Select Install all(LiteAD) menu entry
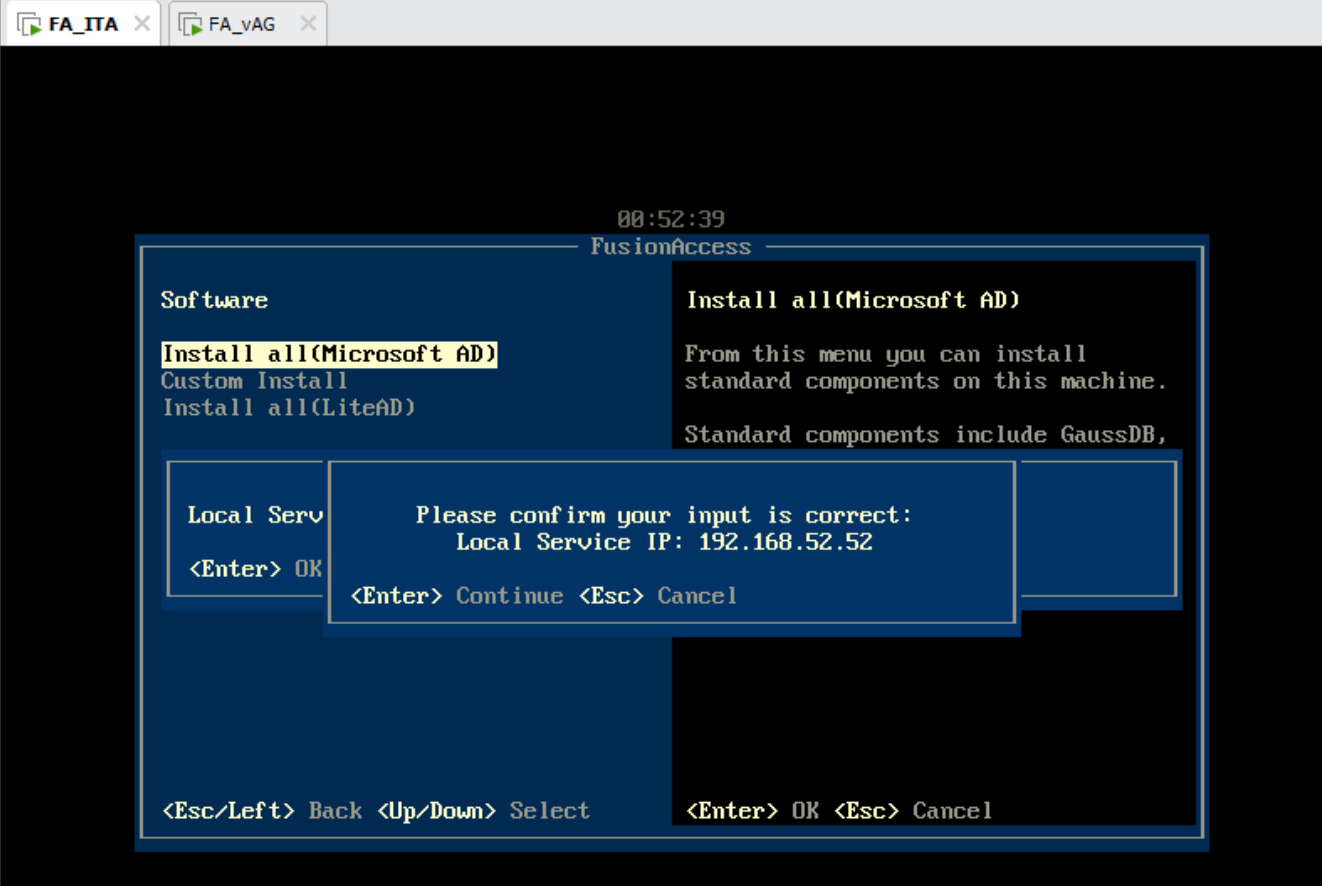 point(289,408)
